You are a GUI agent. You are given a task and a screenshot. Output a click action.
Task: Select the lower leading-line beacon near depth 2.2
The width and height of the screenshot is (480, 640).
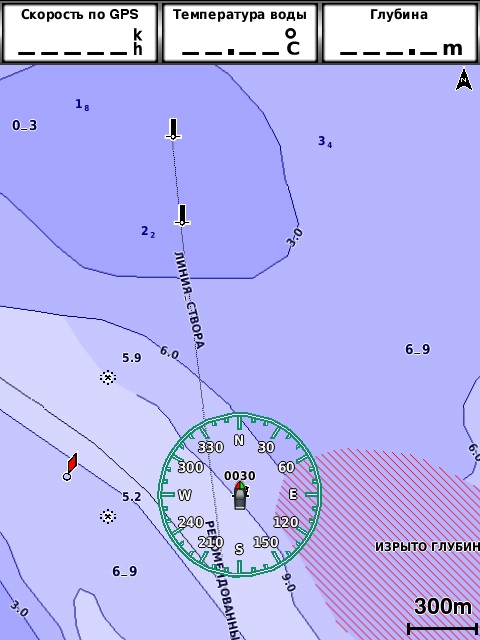point(182,216)
